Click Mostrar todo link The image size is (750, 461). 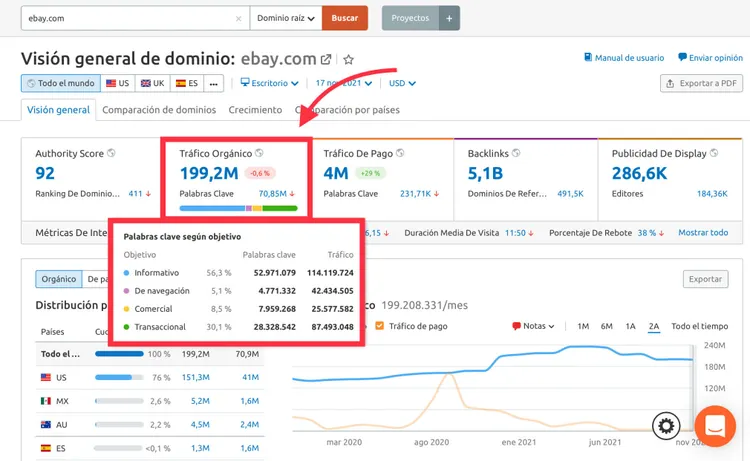click(703, 233)
